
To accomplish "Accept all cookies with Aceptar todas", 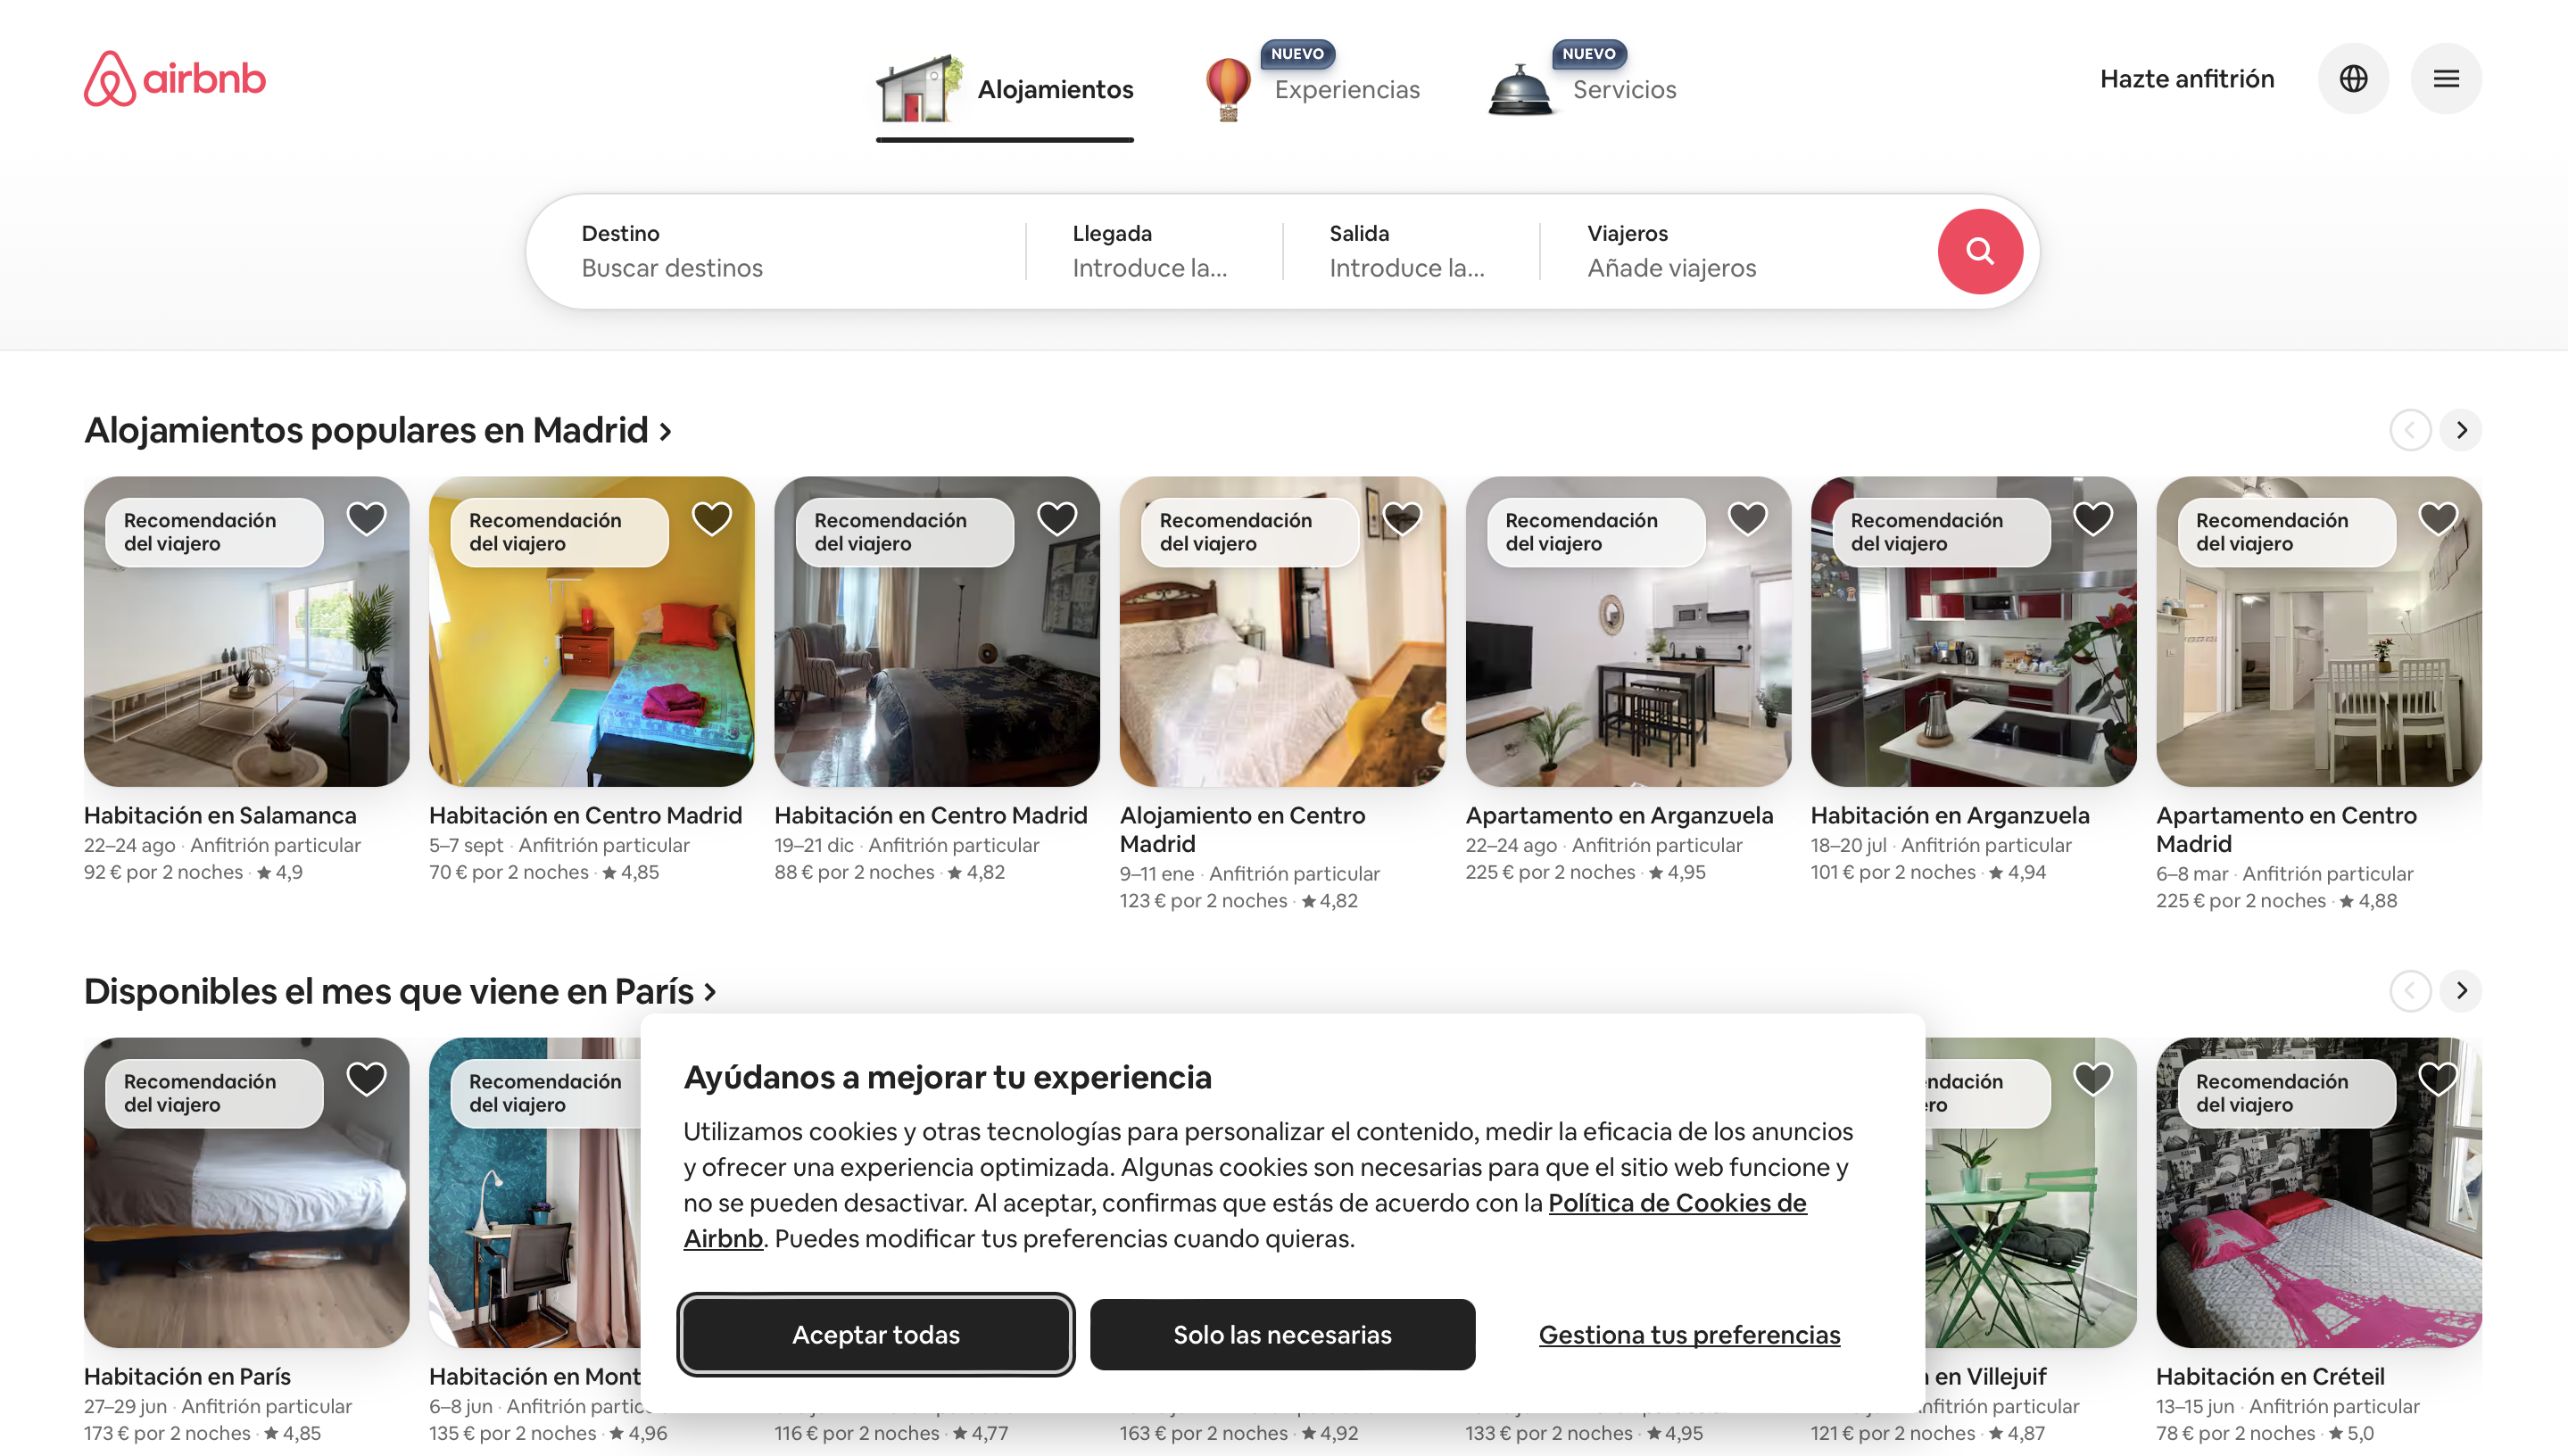I will tap(876, 1335).
